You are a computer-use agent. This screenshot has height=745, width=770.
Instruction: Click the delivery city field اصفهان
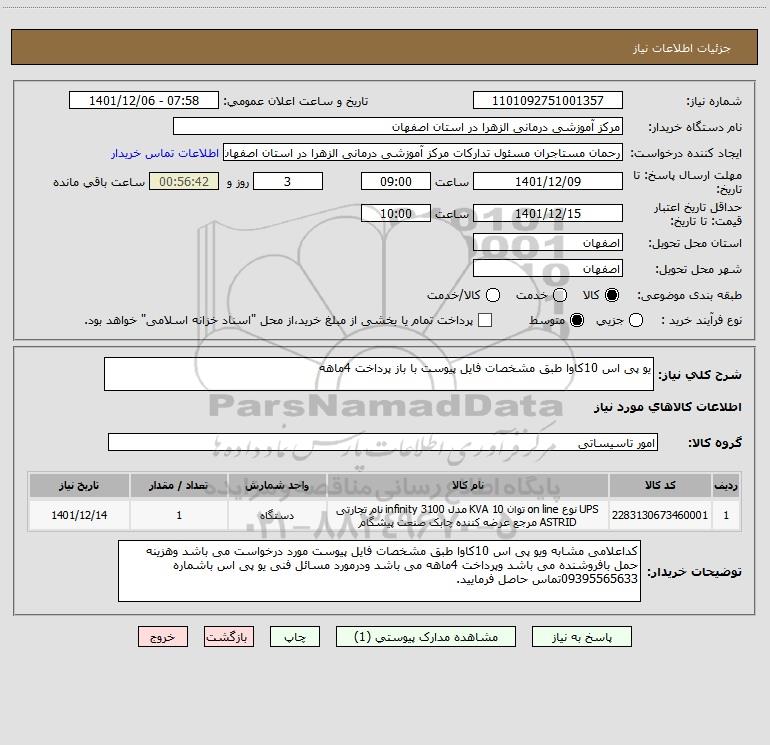pos(548,269)
